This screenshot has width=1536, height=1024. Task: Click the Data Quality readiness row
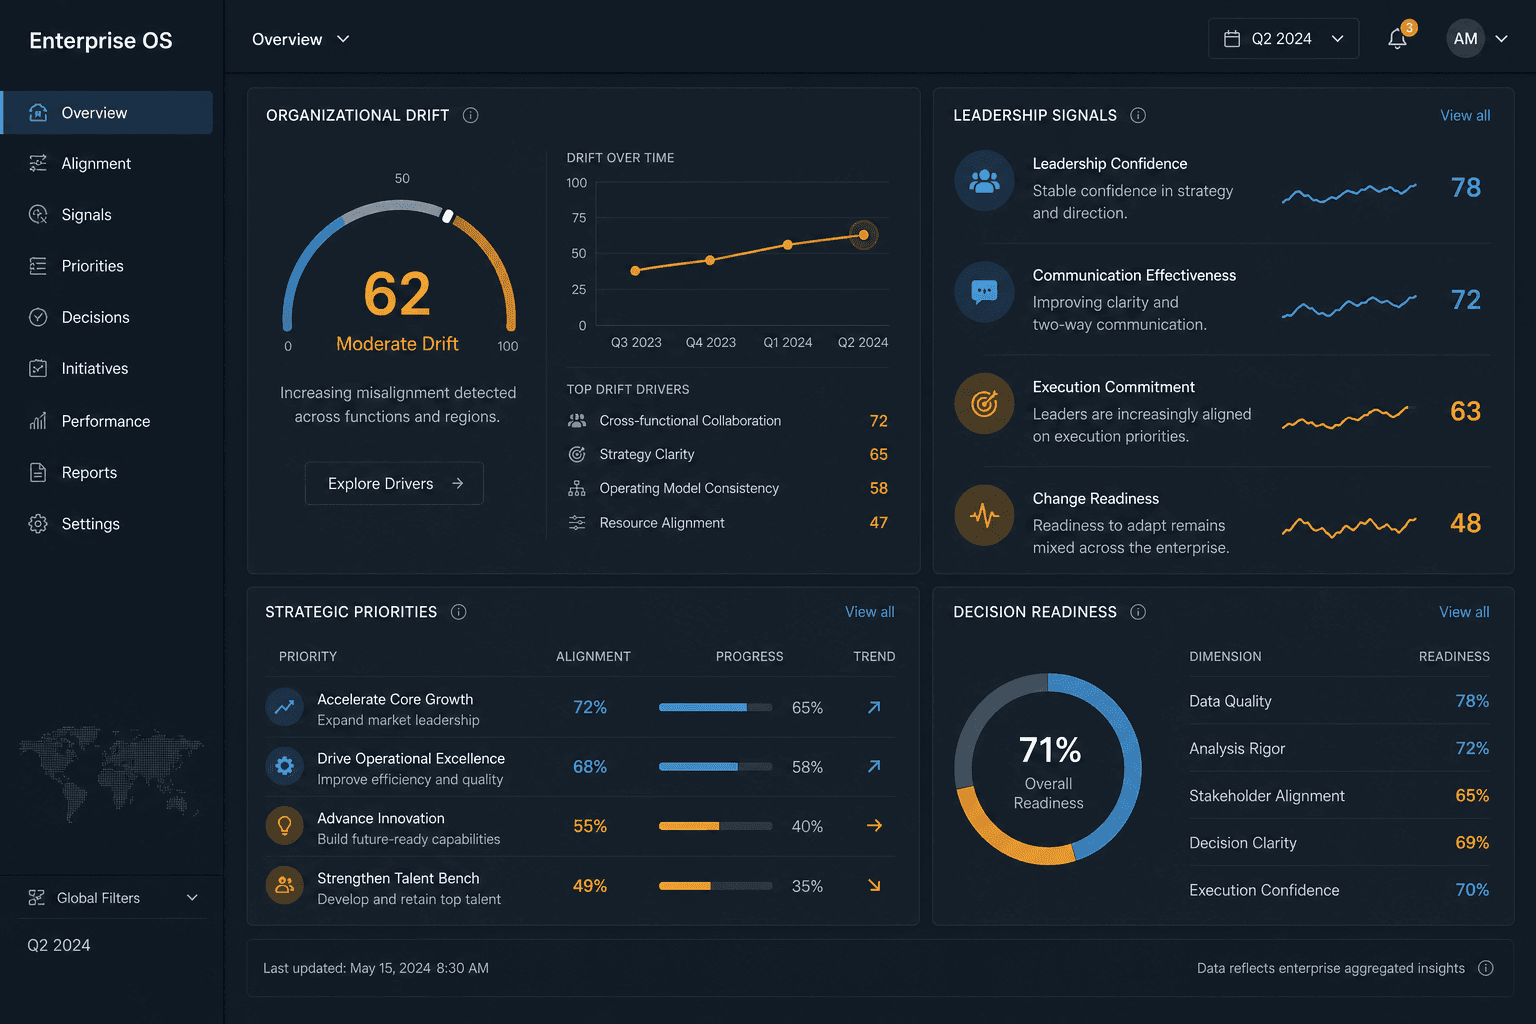1339,701
